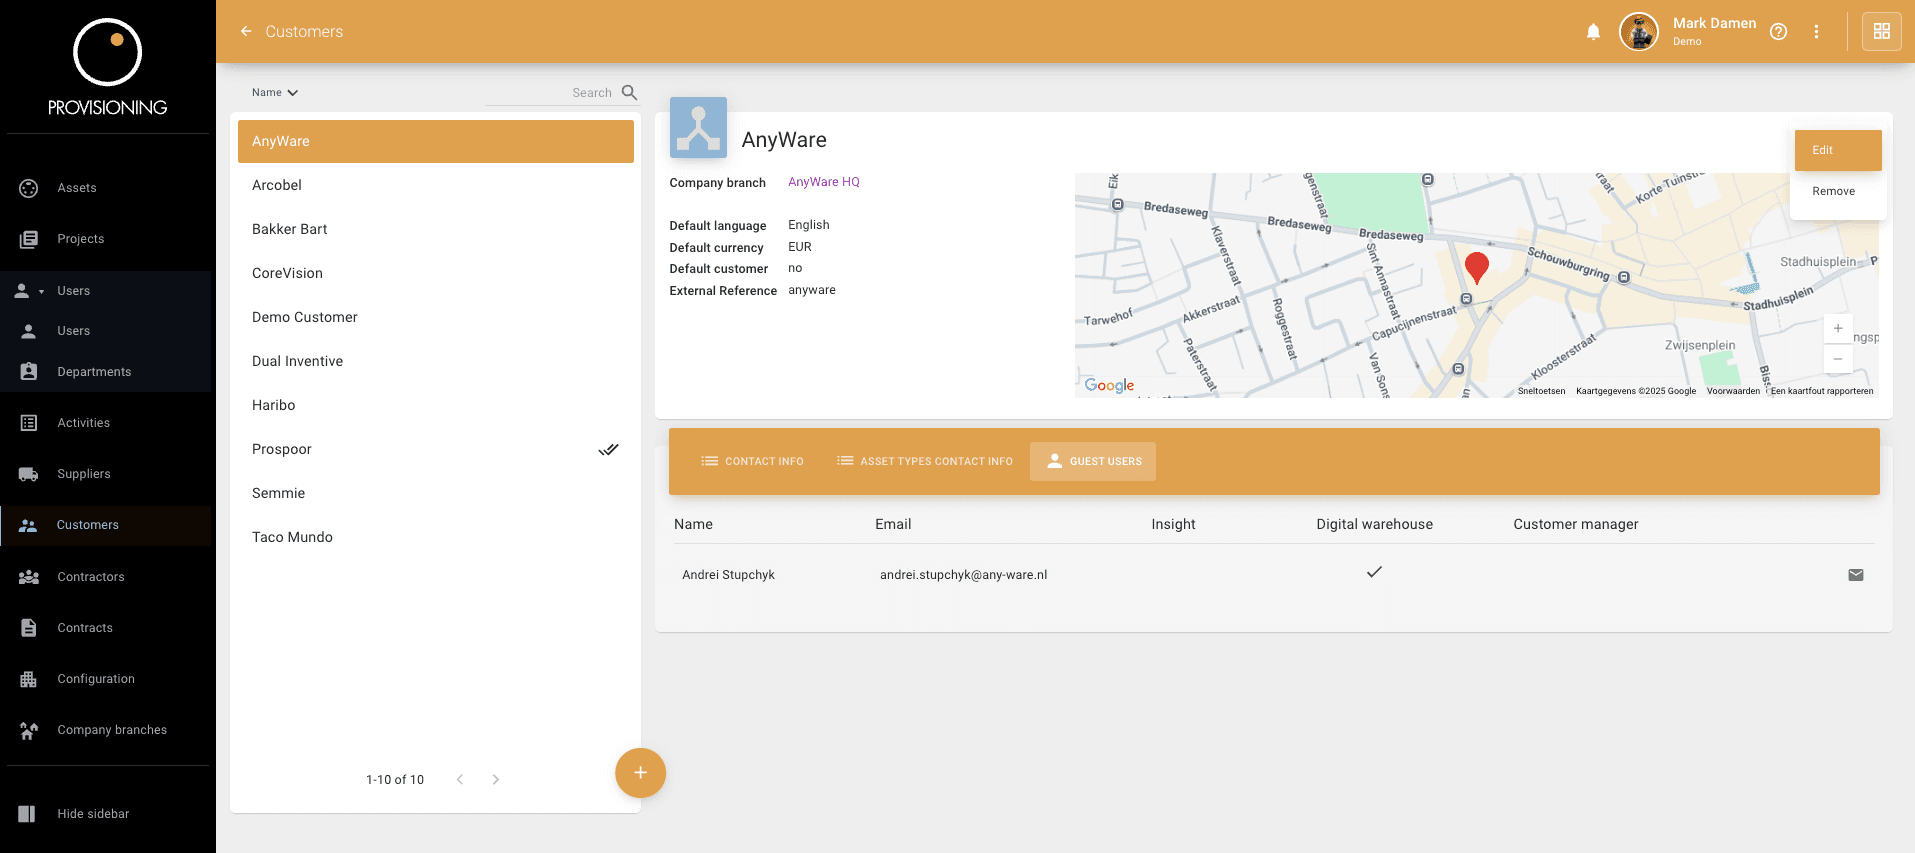Image resolution: width=1915 pixels, height=853 pixels.
Task: Select Customers in the sidebar
Action: (108, 525)
